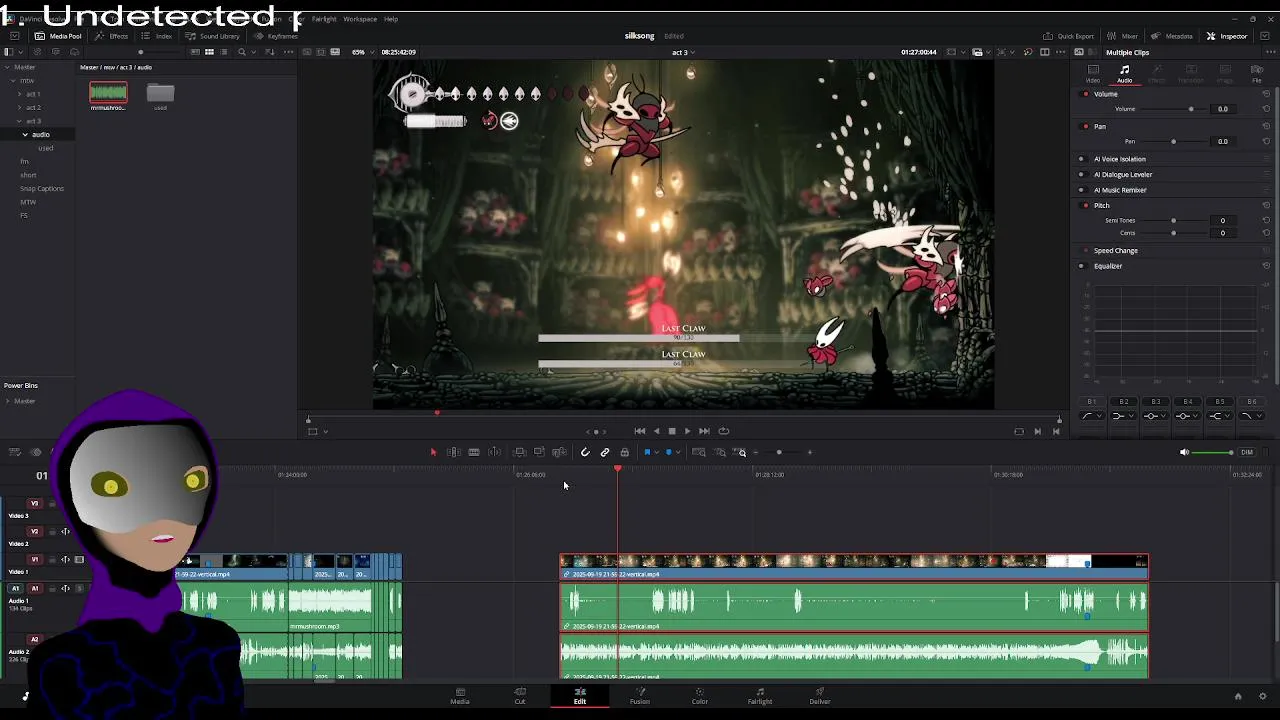The image size is (1280, 720).
Task: Choose the Selection mode arrow tool
Action: (433, 452)
